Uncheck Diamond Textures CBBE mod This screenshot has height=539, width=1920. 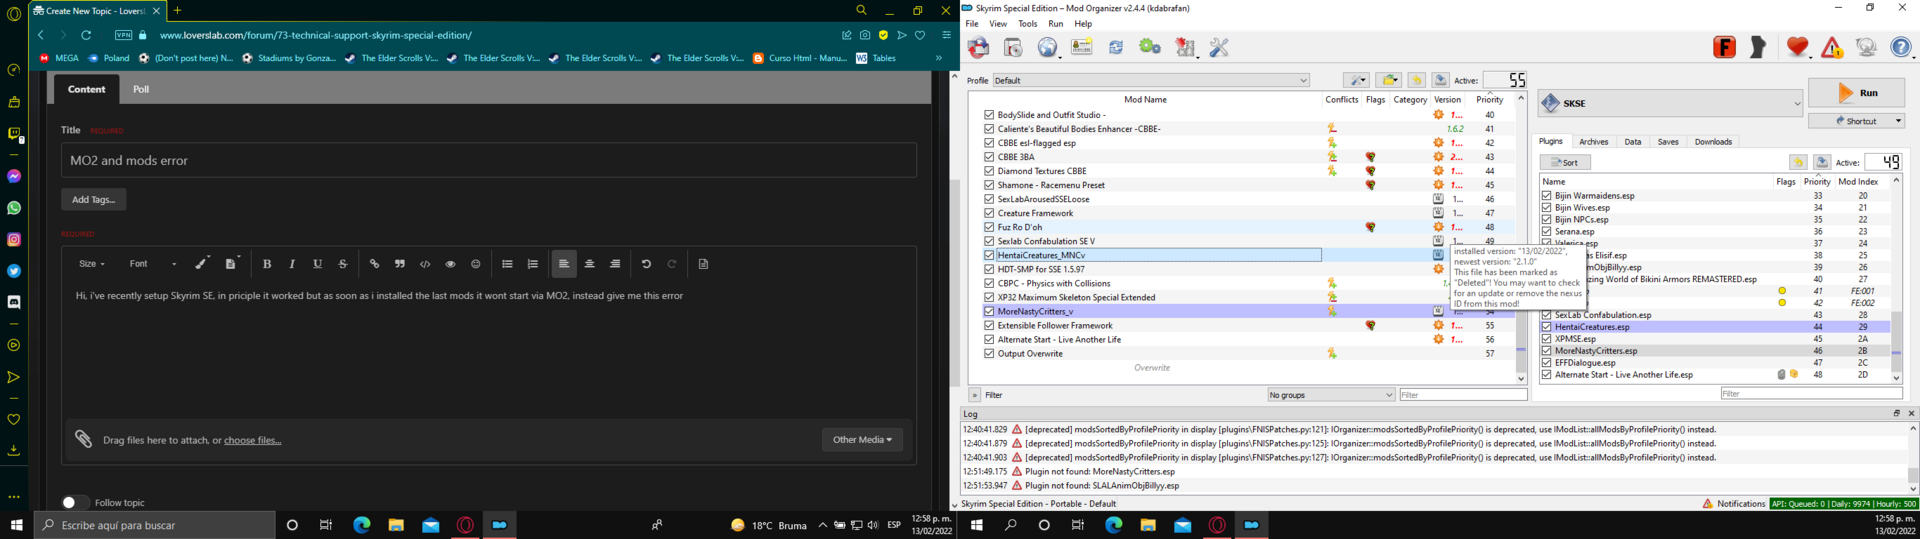[989, 171]
